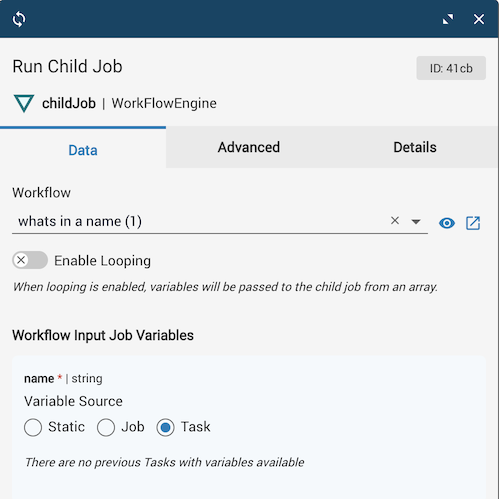Click the ID: 41cb badge

(451, 68)
